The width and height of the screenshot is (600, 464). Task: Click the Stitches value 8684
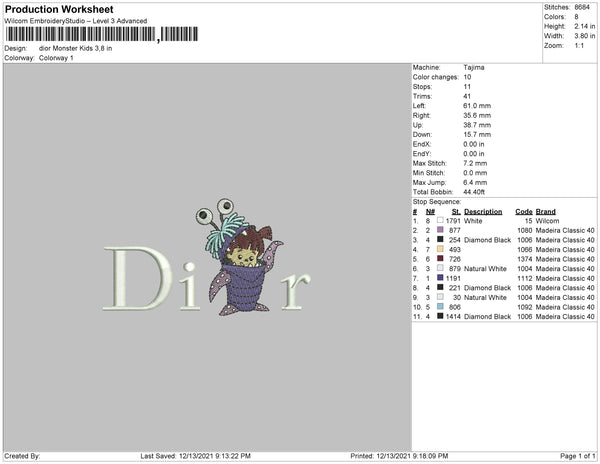[x=582, y=7]
